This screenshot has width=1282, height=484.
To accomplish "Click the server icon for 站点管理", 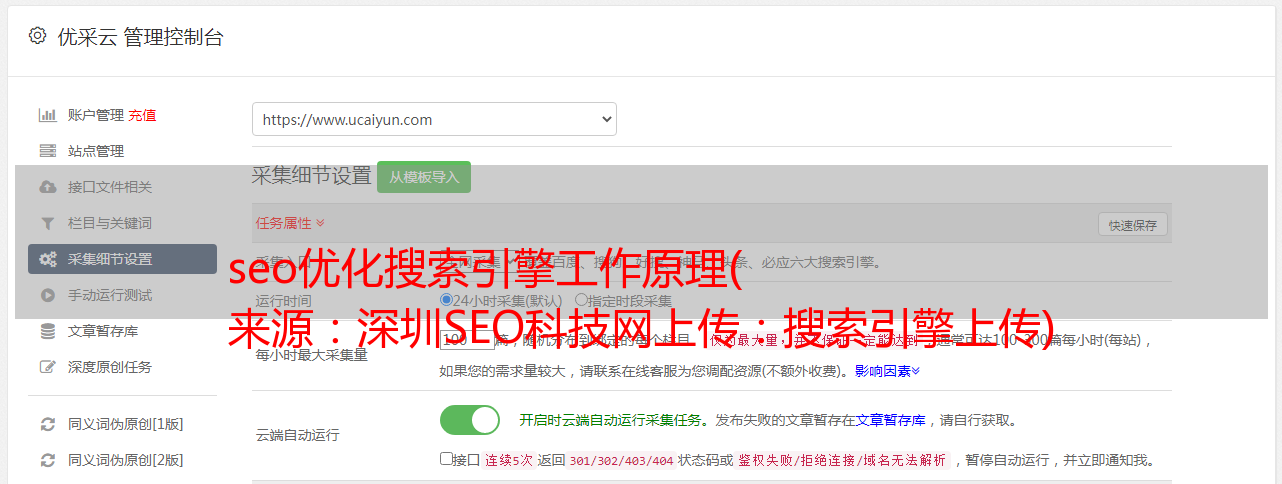I will [47, 151].
